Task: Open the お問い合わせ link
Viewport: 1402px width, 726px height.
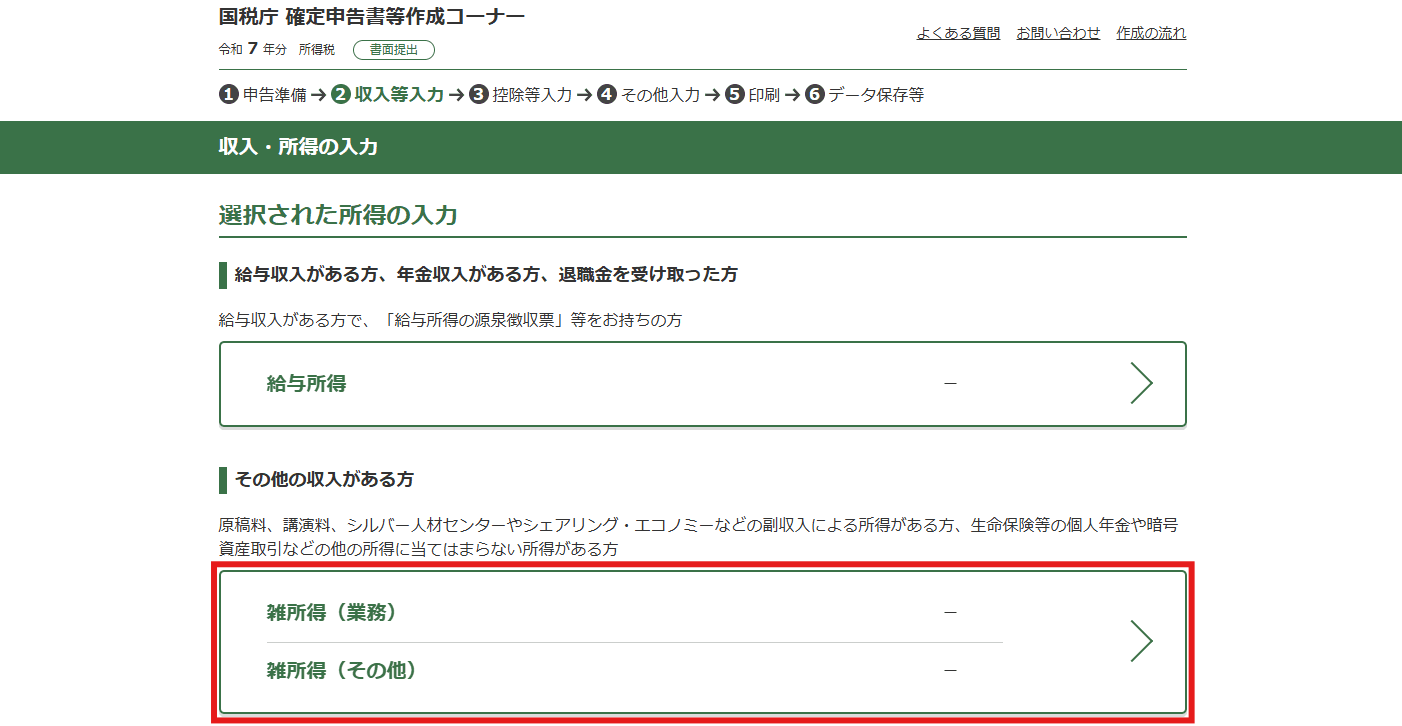Action: pos(1059,32)
